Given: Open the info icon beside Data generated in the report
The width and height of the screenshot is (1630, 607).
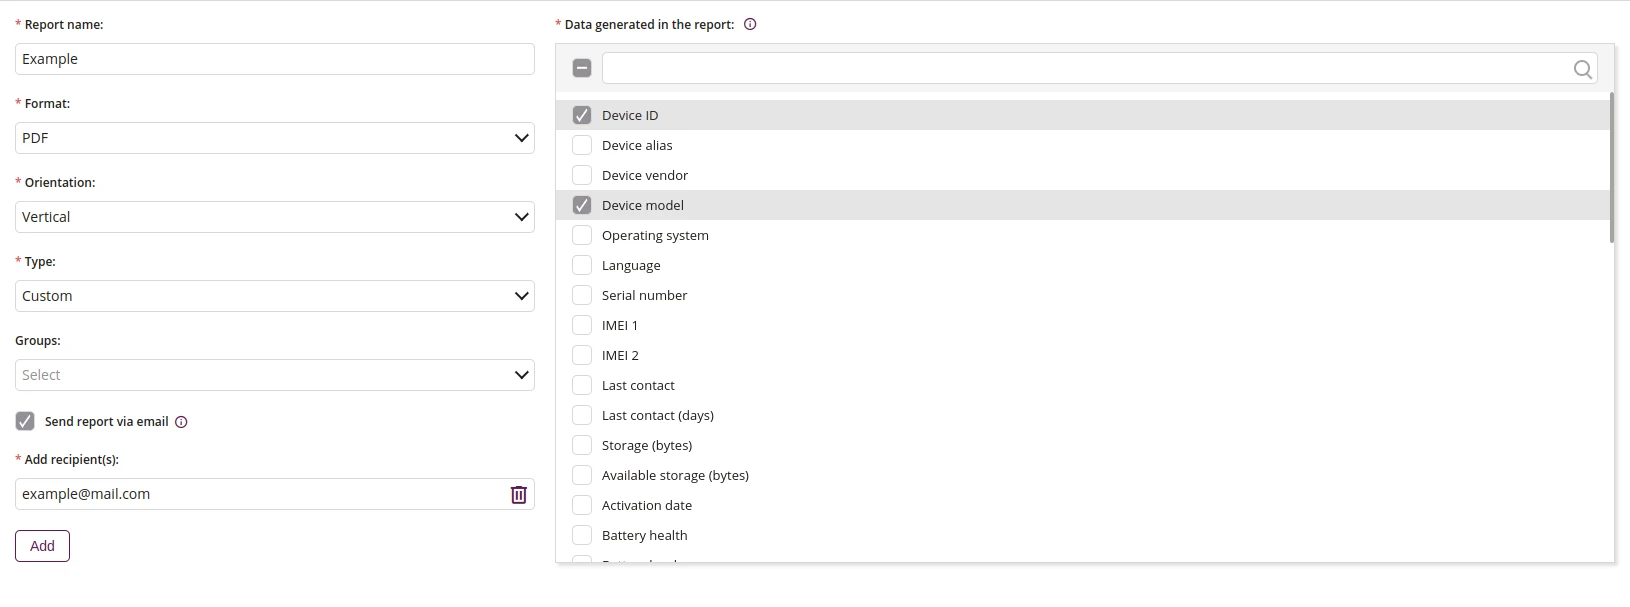Looking at the screenshot, I should (750, 24).
